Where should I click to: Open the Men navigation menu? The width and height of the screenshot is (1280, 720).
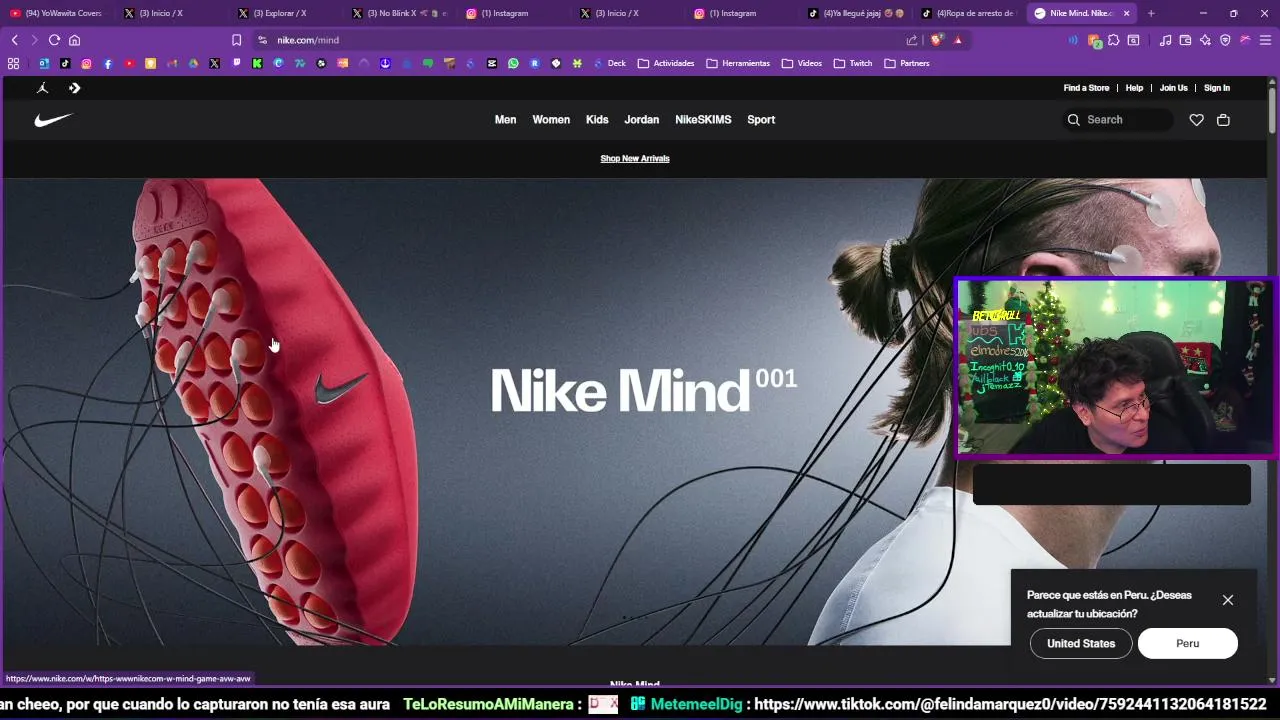pyautogui.click(x=505, y=120)
